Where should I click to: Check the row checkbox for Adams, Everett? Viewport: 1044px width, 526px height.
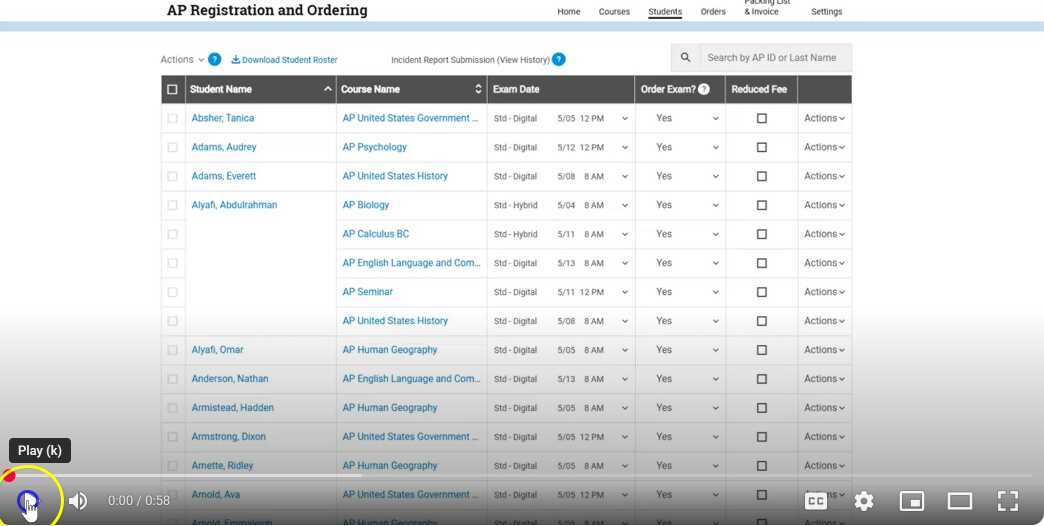[172, 176]
